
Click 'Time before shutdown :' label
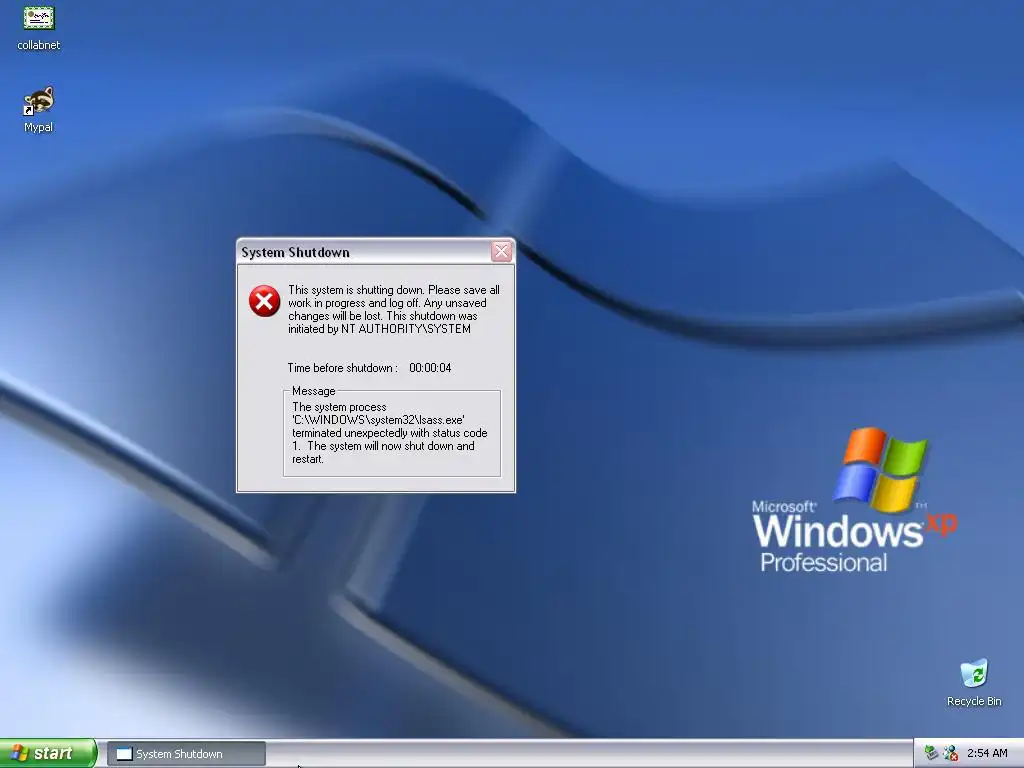pos(342,368)
